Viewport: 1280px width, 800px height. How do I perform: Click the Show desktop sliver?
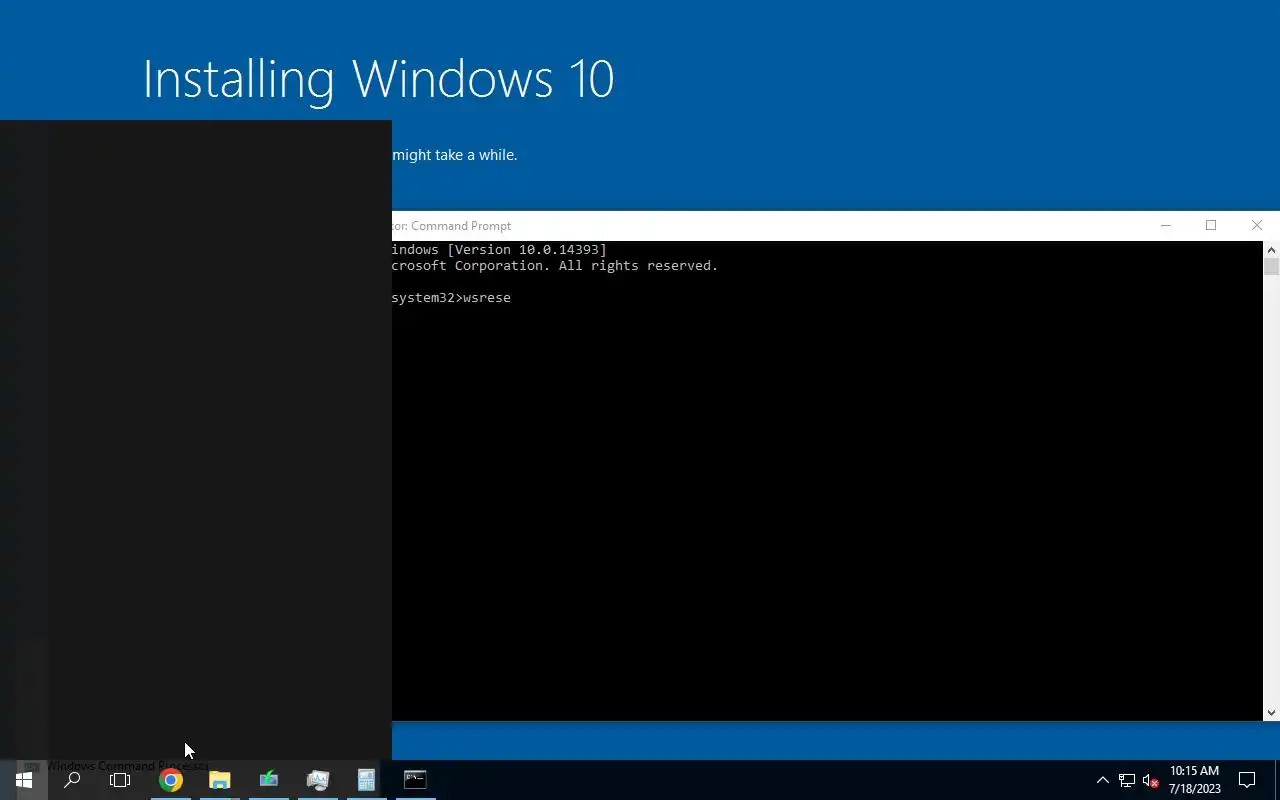pyautogui.click(x=1277, y=780)
